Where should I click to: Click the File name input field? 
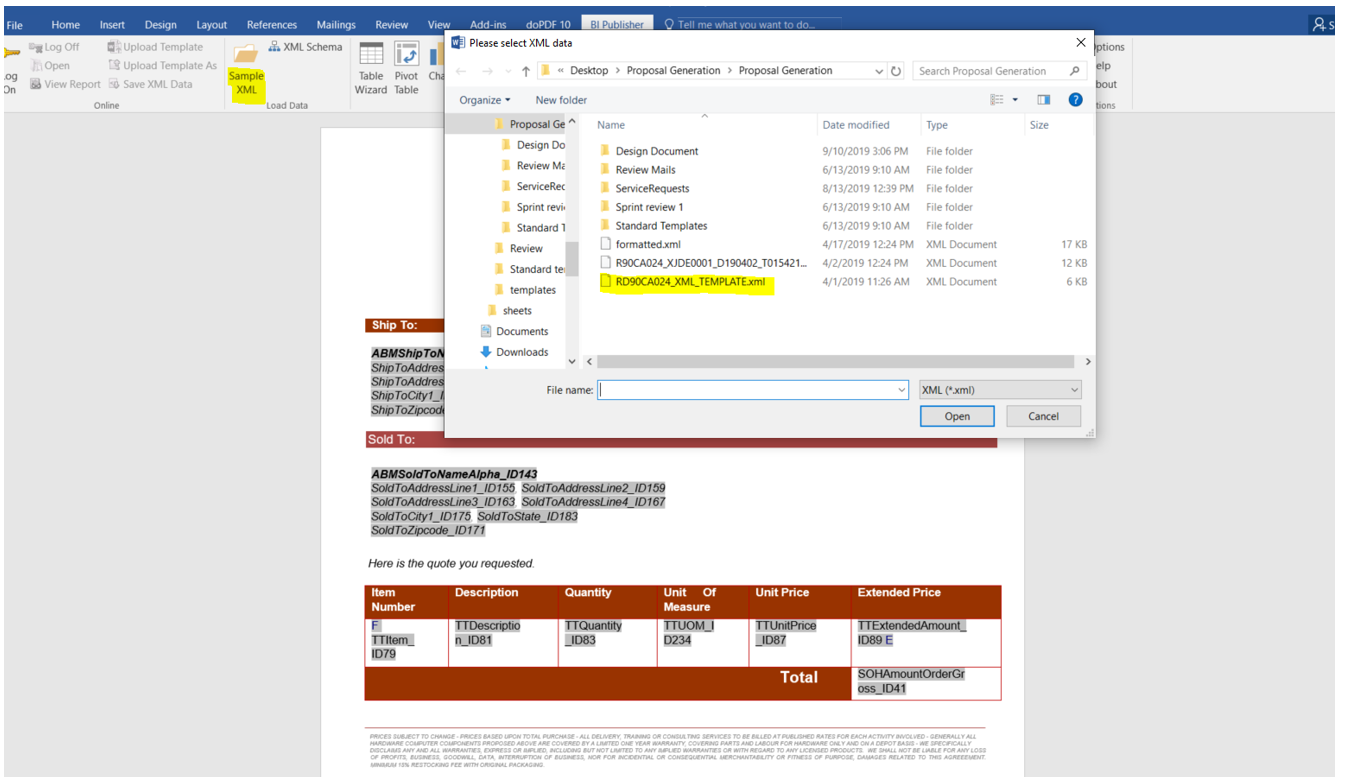(754, 390)
